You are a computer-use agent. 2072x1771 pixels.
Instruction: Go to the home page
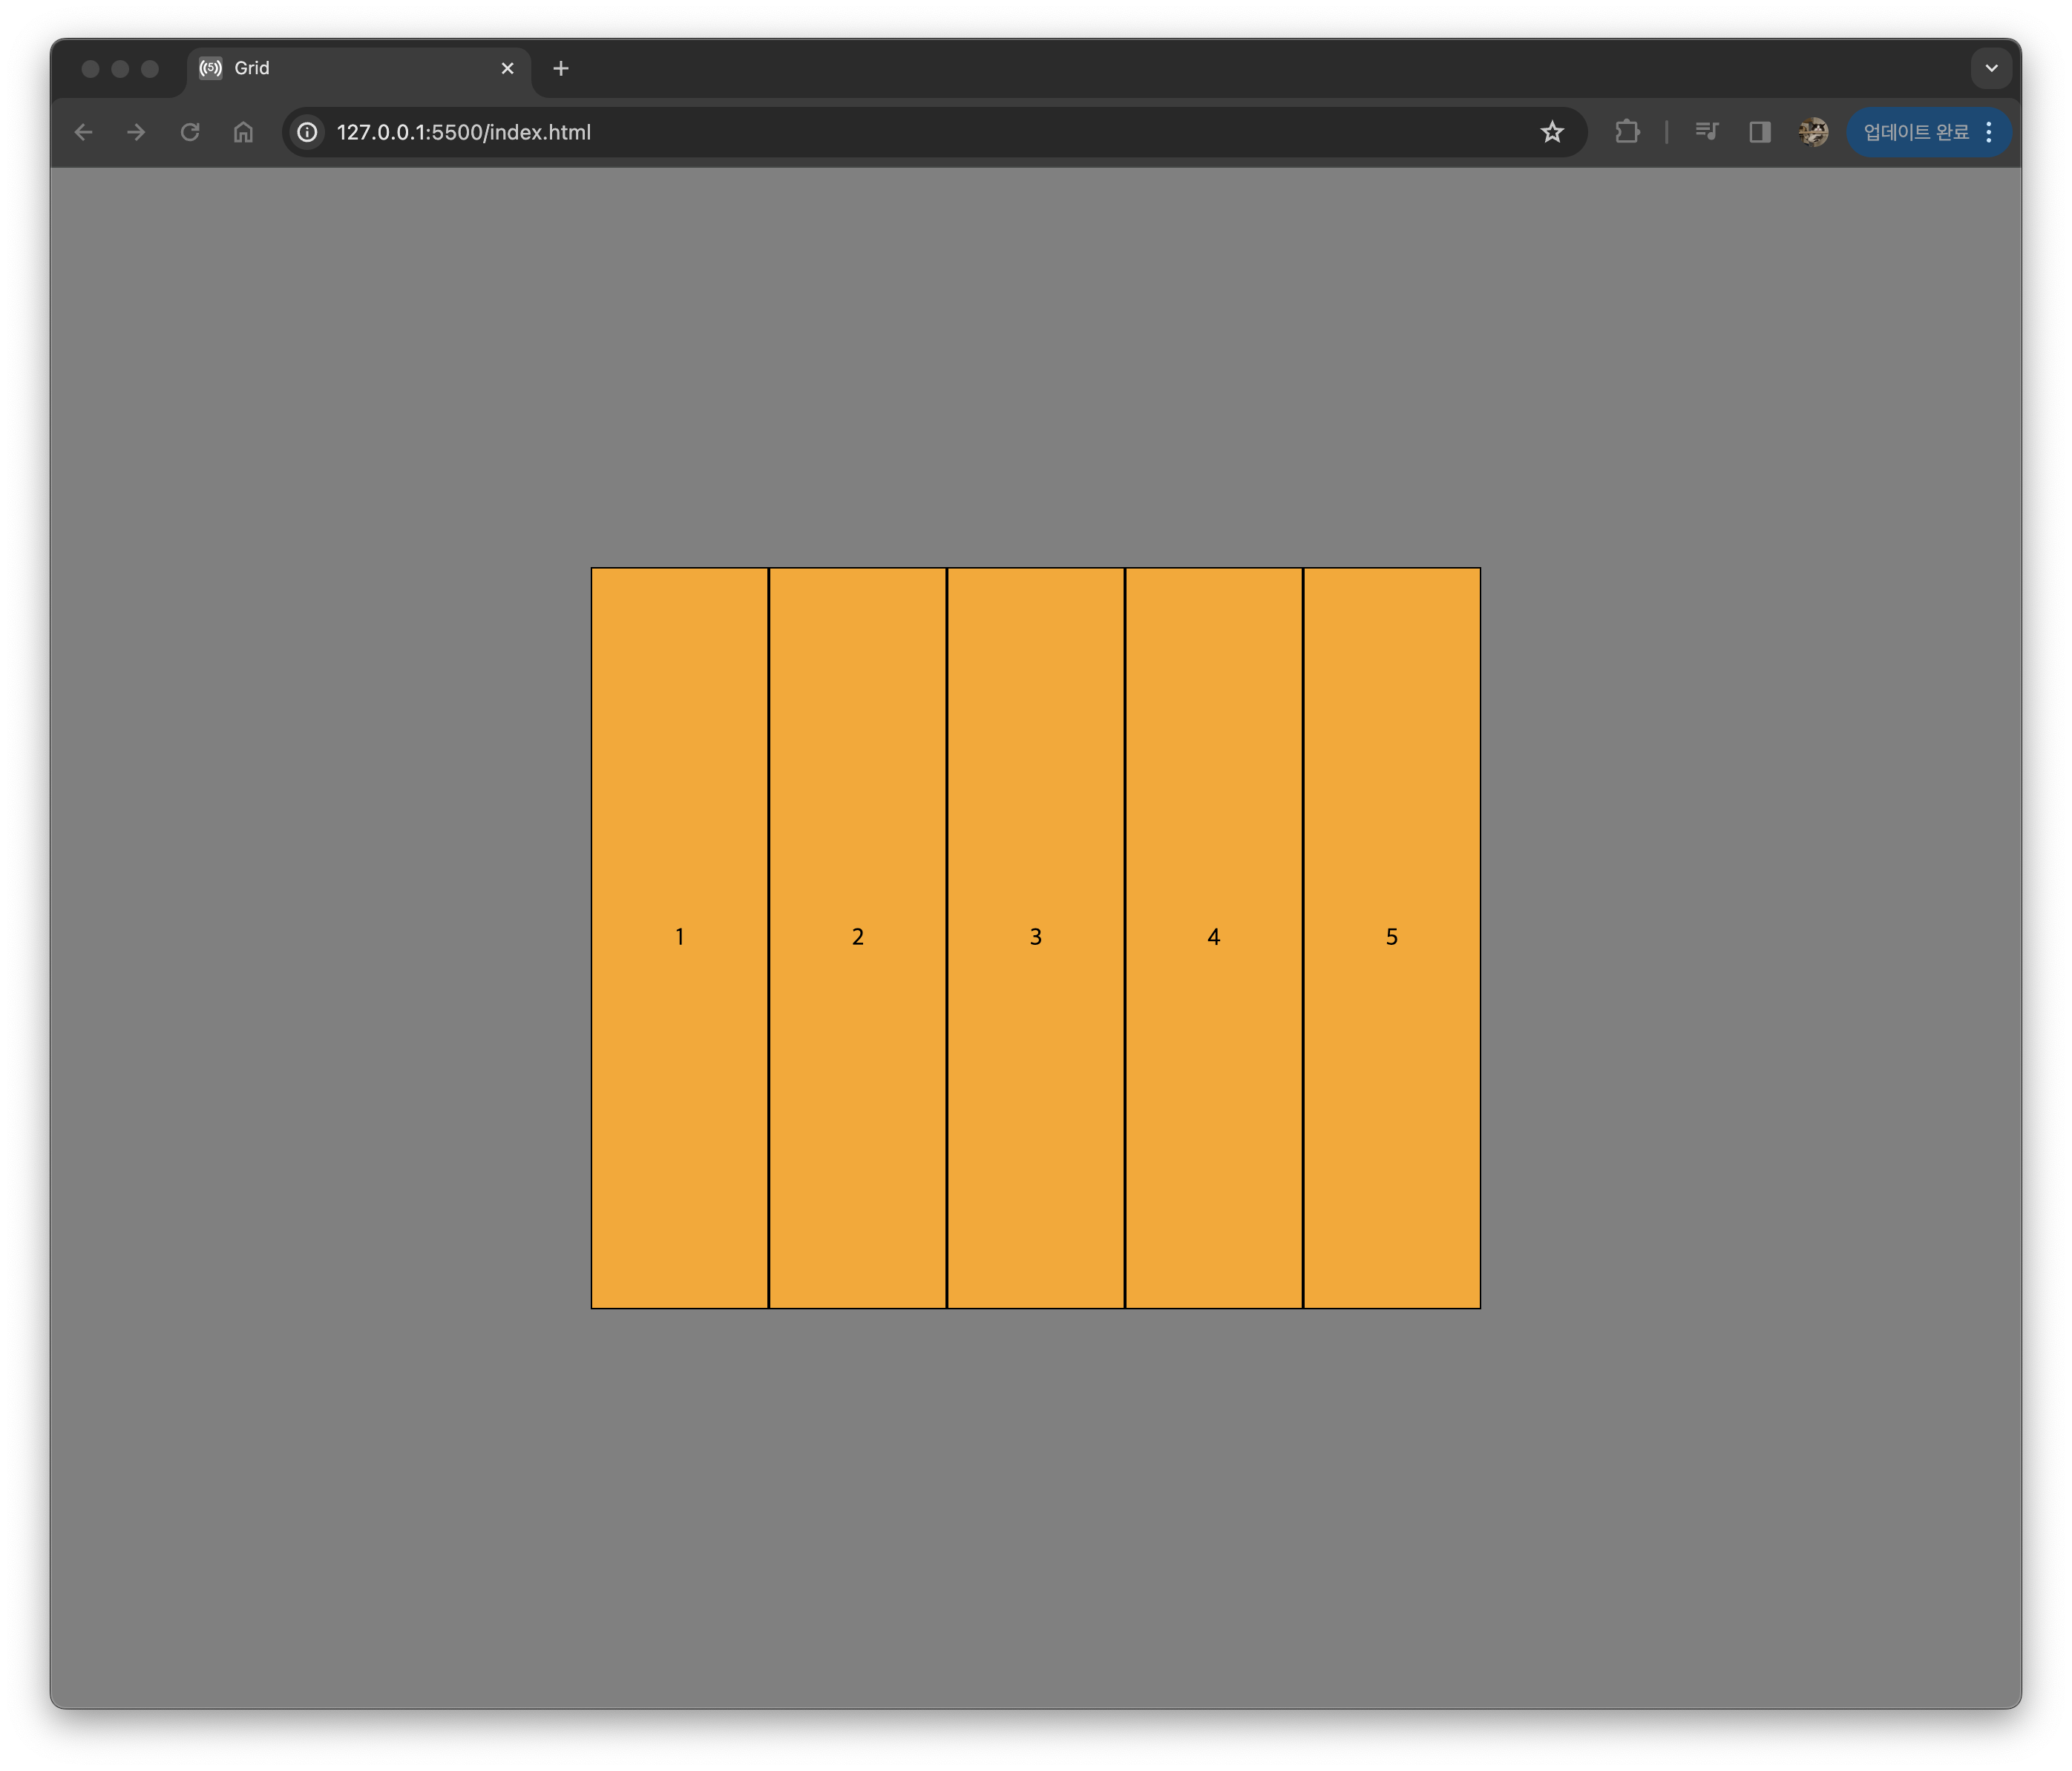pyautogui.click(x=243, y=132)
